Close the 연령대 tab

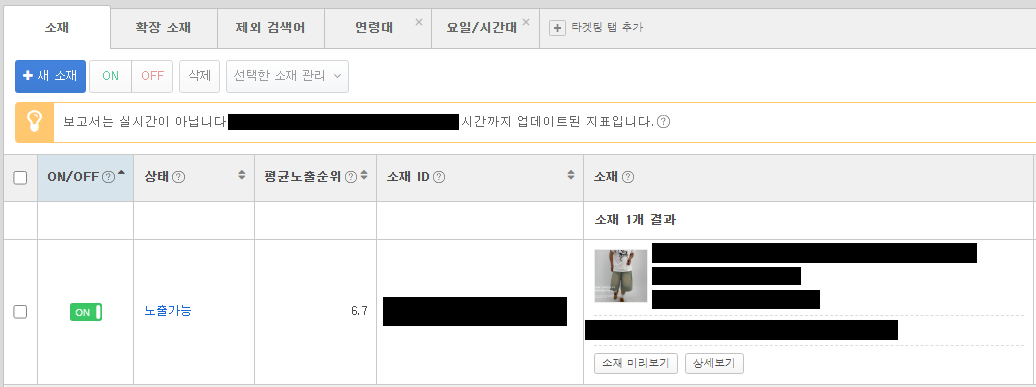pos(418,22)
